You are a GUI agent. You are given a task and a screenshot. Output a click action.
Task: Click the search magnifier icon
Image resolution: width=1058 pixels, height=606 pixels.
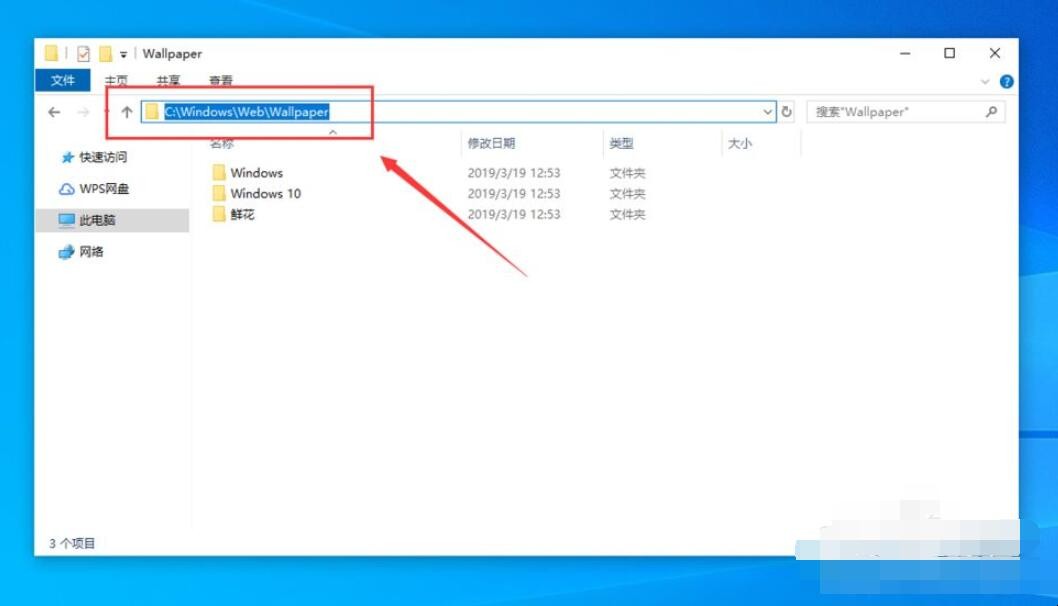pyautogui.click(x=991, y=112)
